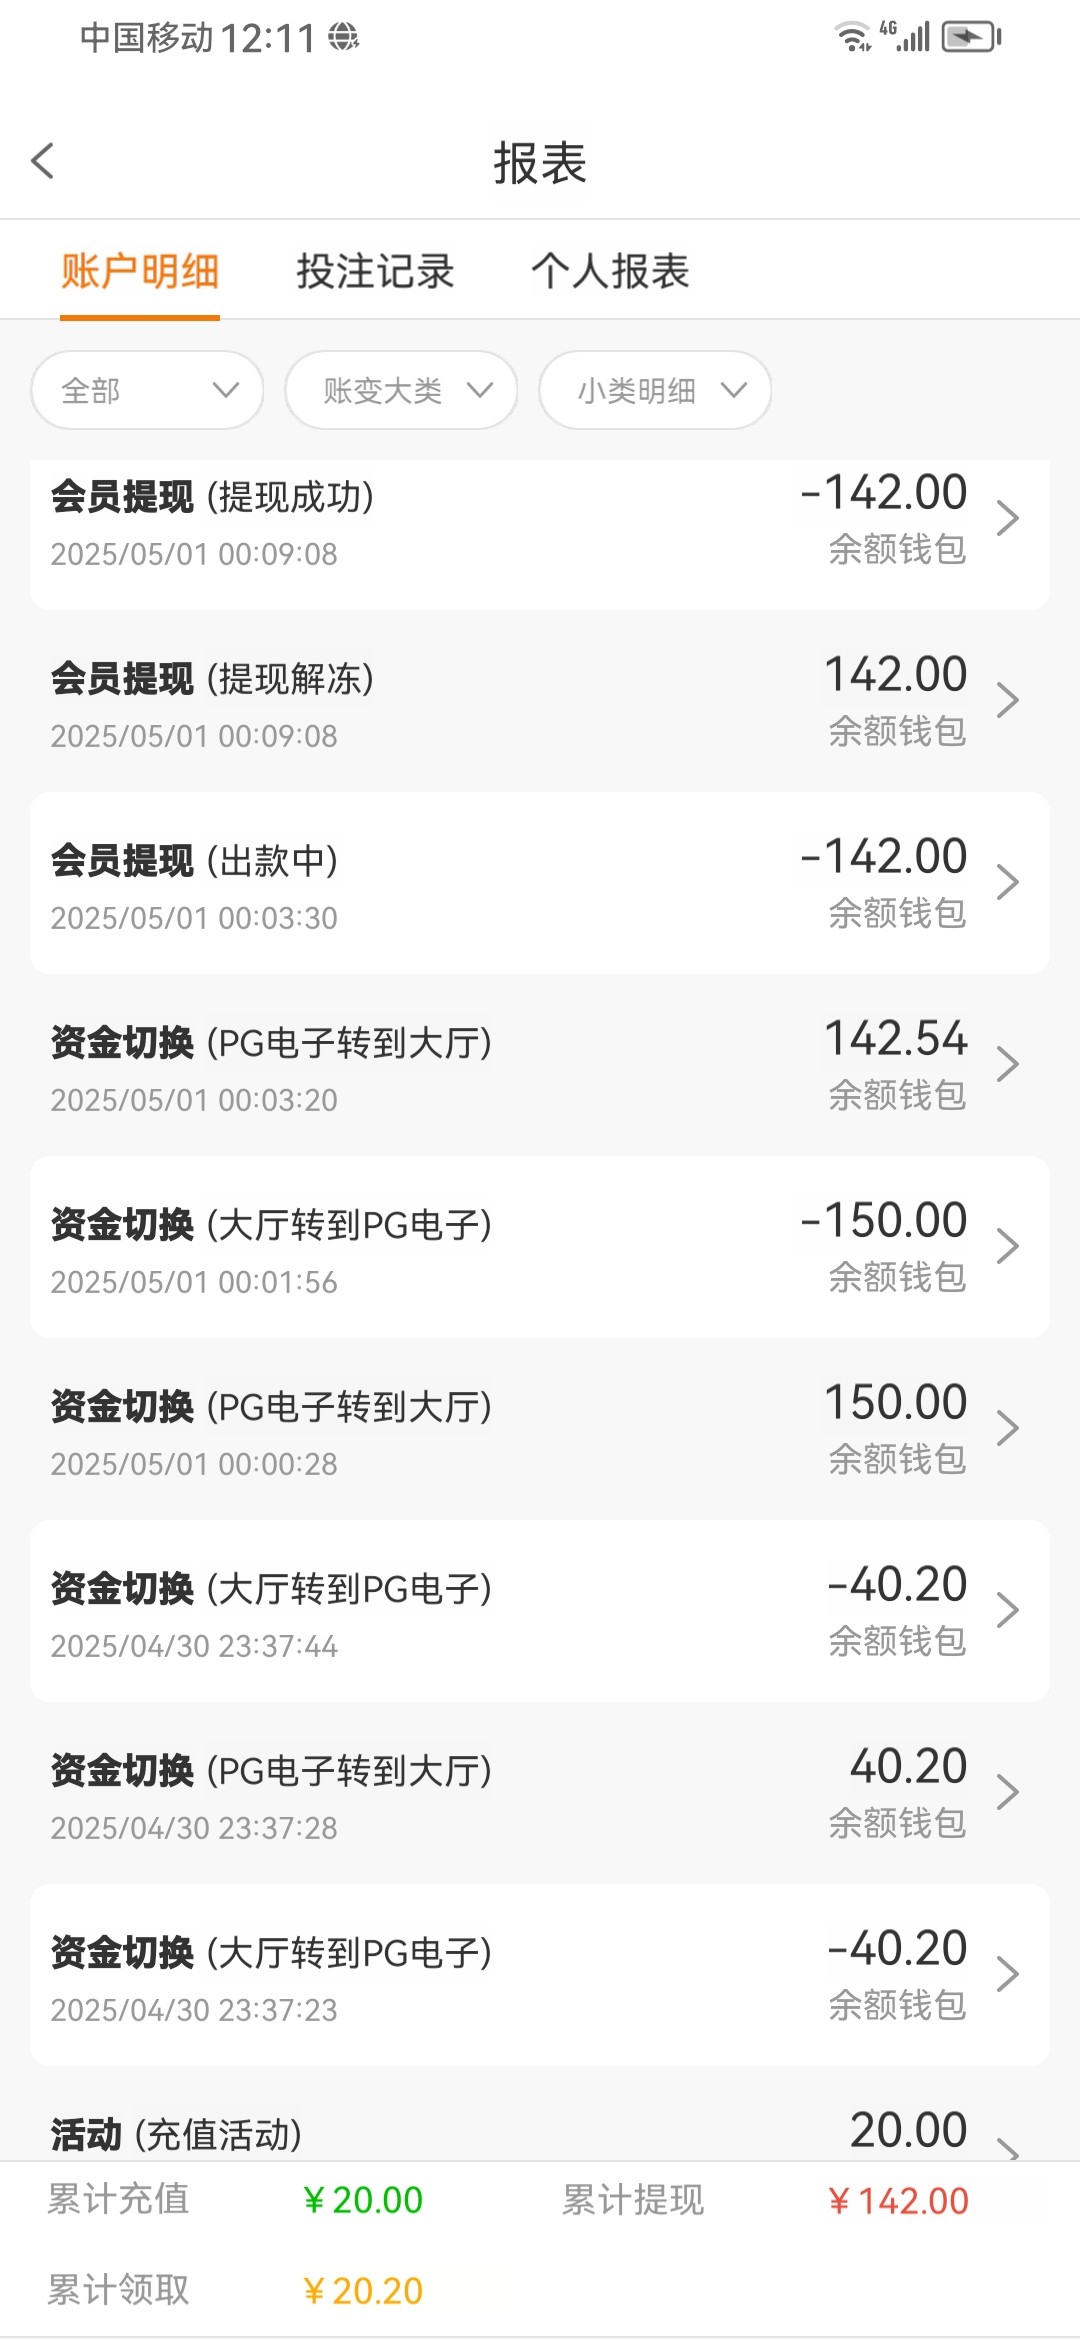Image resolution: width=1080 pixels, height=2340 pixels.
Task: Tap the back arrow icon
Action: [43, 161]
